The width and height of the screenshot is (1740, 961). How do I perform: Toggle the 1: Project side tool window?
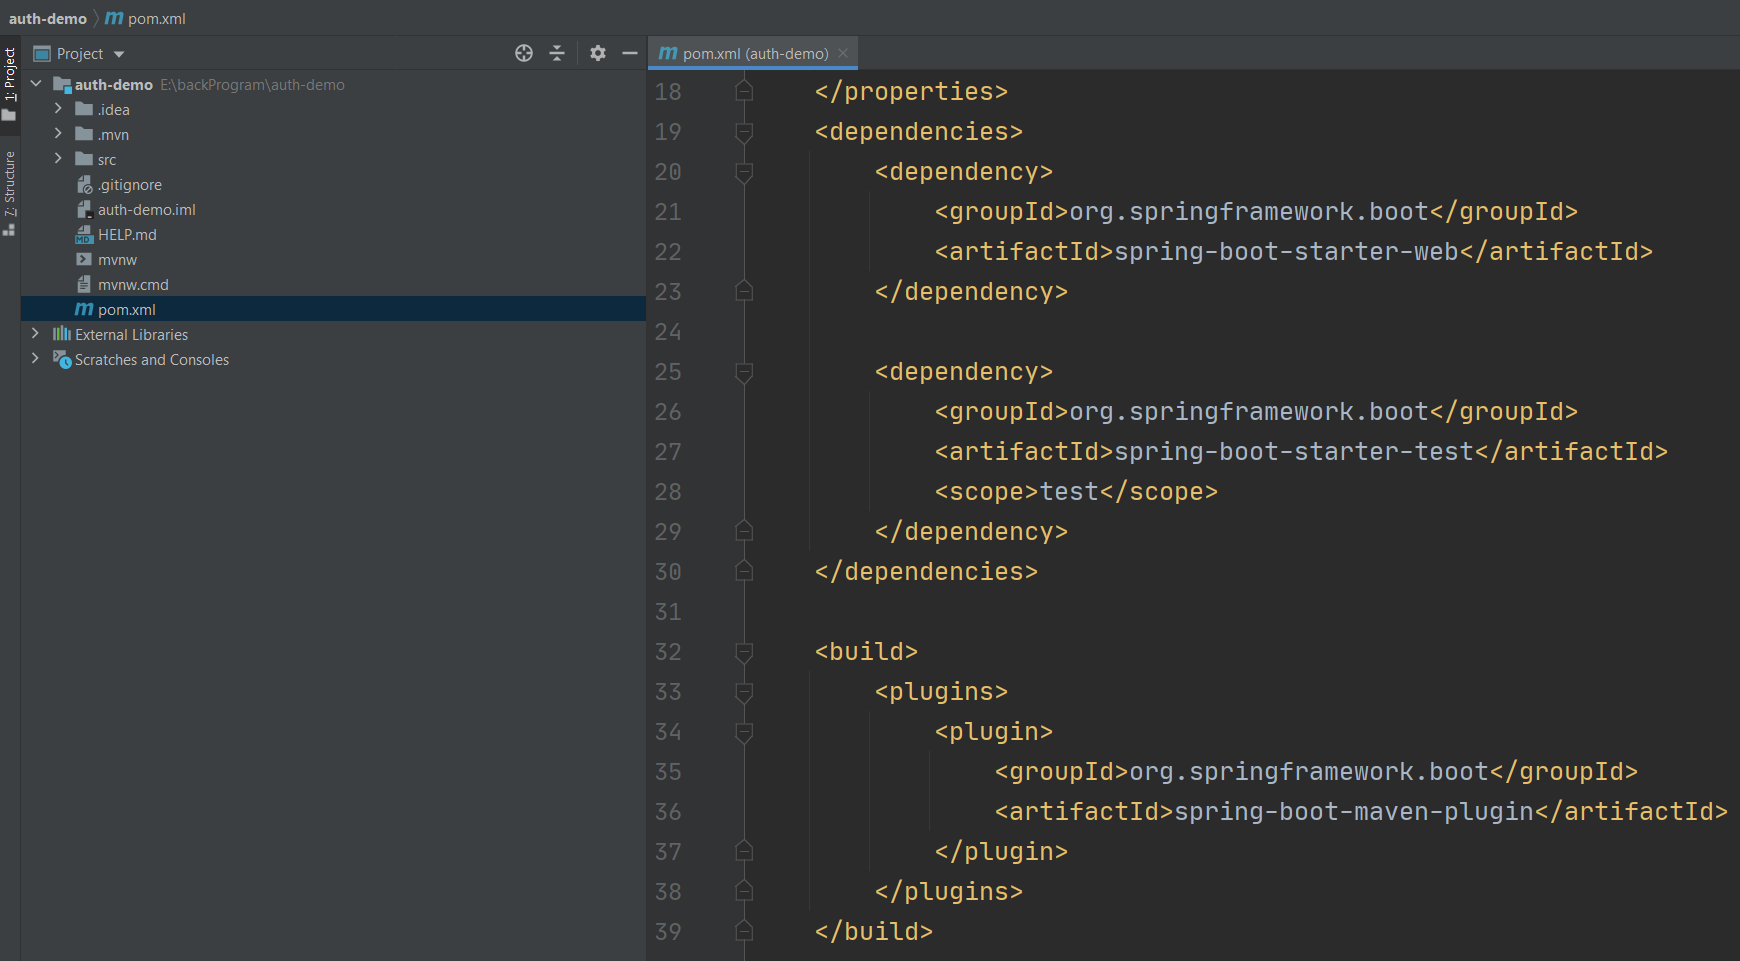pyautogui.click(x=10, y=86)
